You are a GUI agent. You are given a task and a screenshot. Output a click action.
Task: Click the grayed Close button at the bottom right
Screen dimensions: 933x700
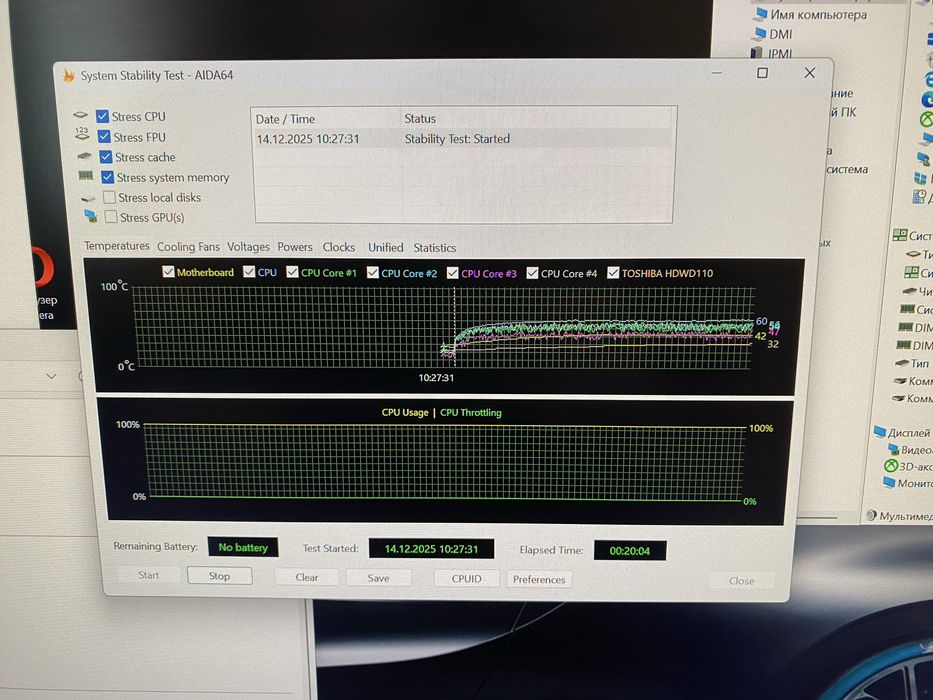(x=741, y=580)
